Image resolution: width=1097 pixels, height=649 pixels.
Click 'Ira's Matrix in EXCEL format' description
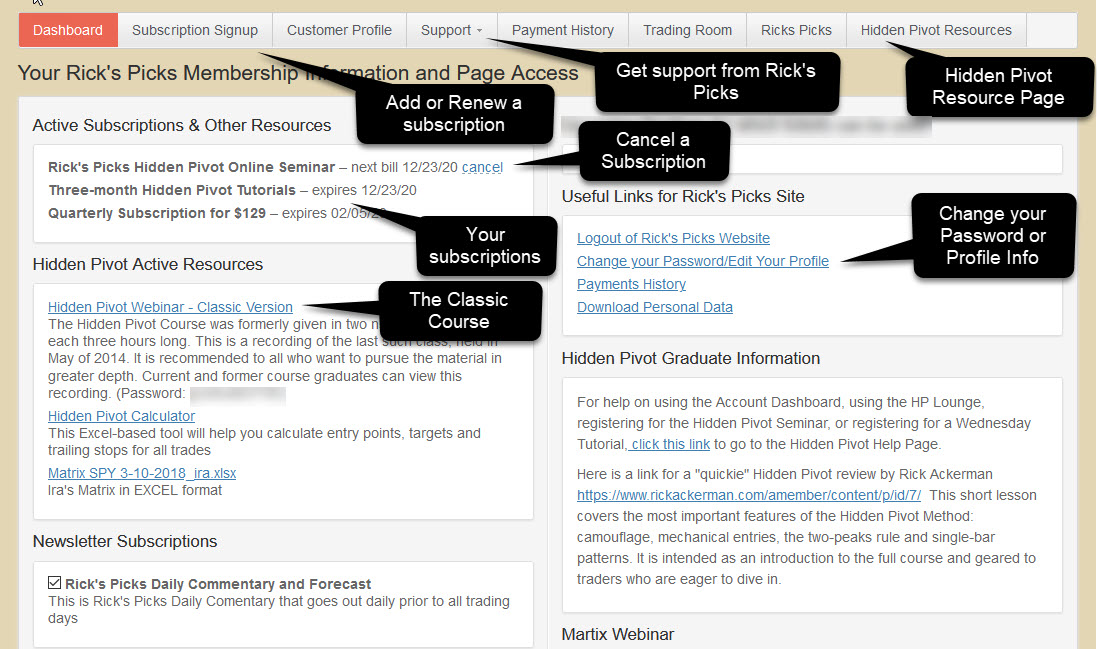coord(135,490)
